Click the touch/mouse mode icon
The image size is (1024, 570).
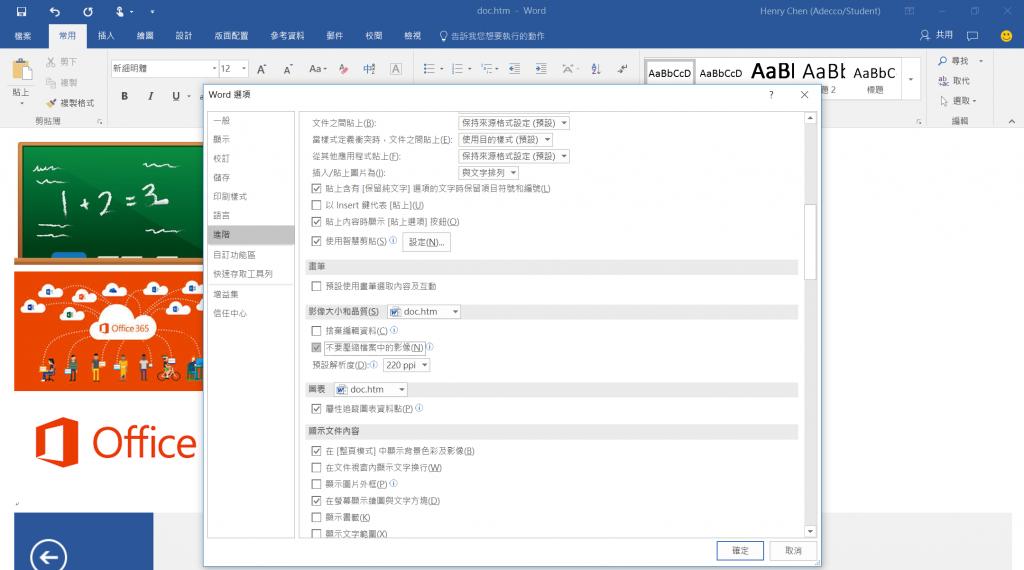[x=120, y=11]
